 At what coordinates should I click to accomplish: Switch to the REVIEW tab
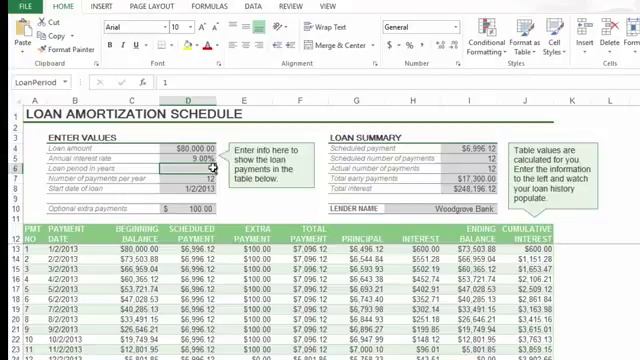(291, 7)
